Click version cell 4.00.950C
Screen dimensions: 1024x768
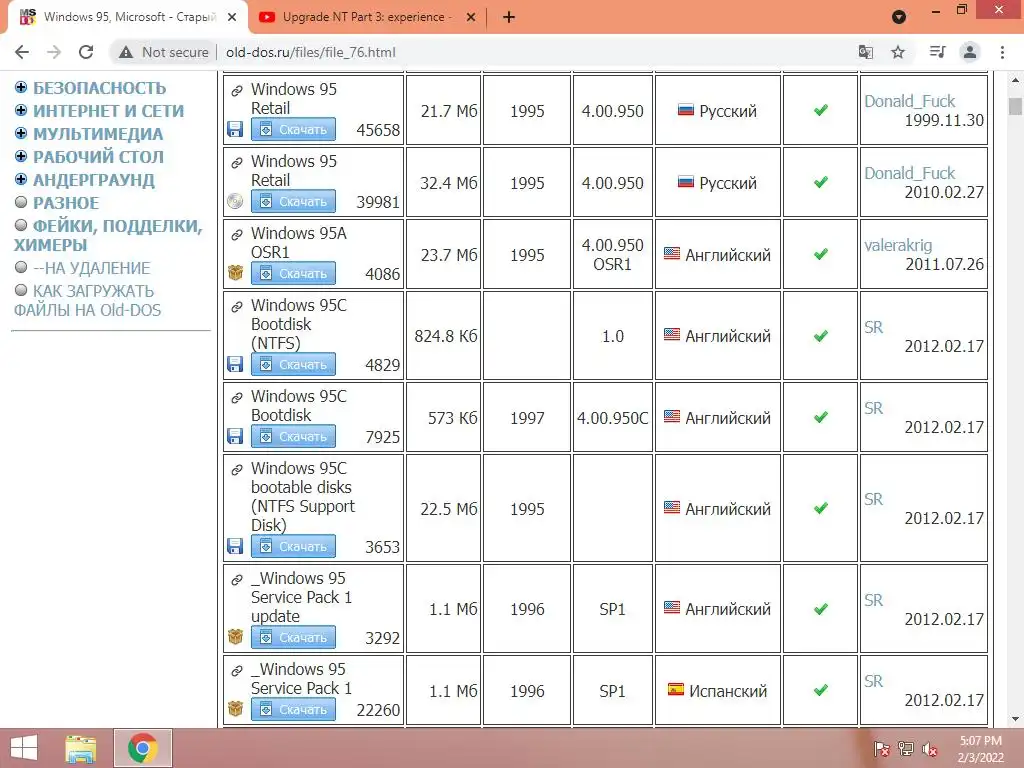(x=612, y=418)
